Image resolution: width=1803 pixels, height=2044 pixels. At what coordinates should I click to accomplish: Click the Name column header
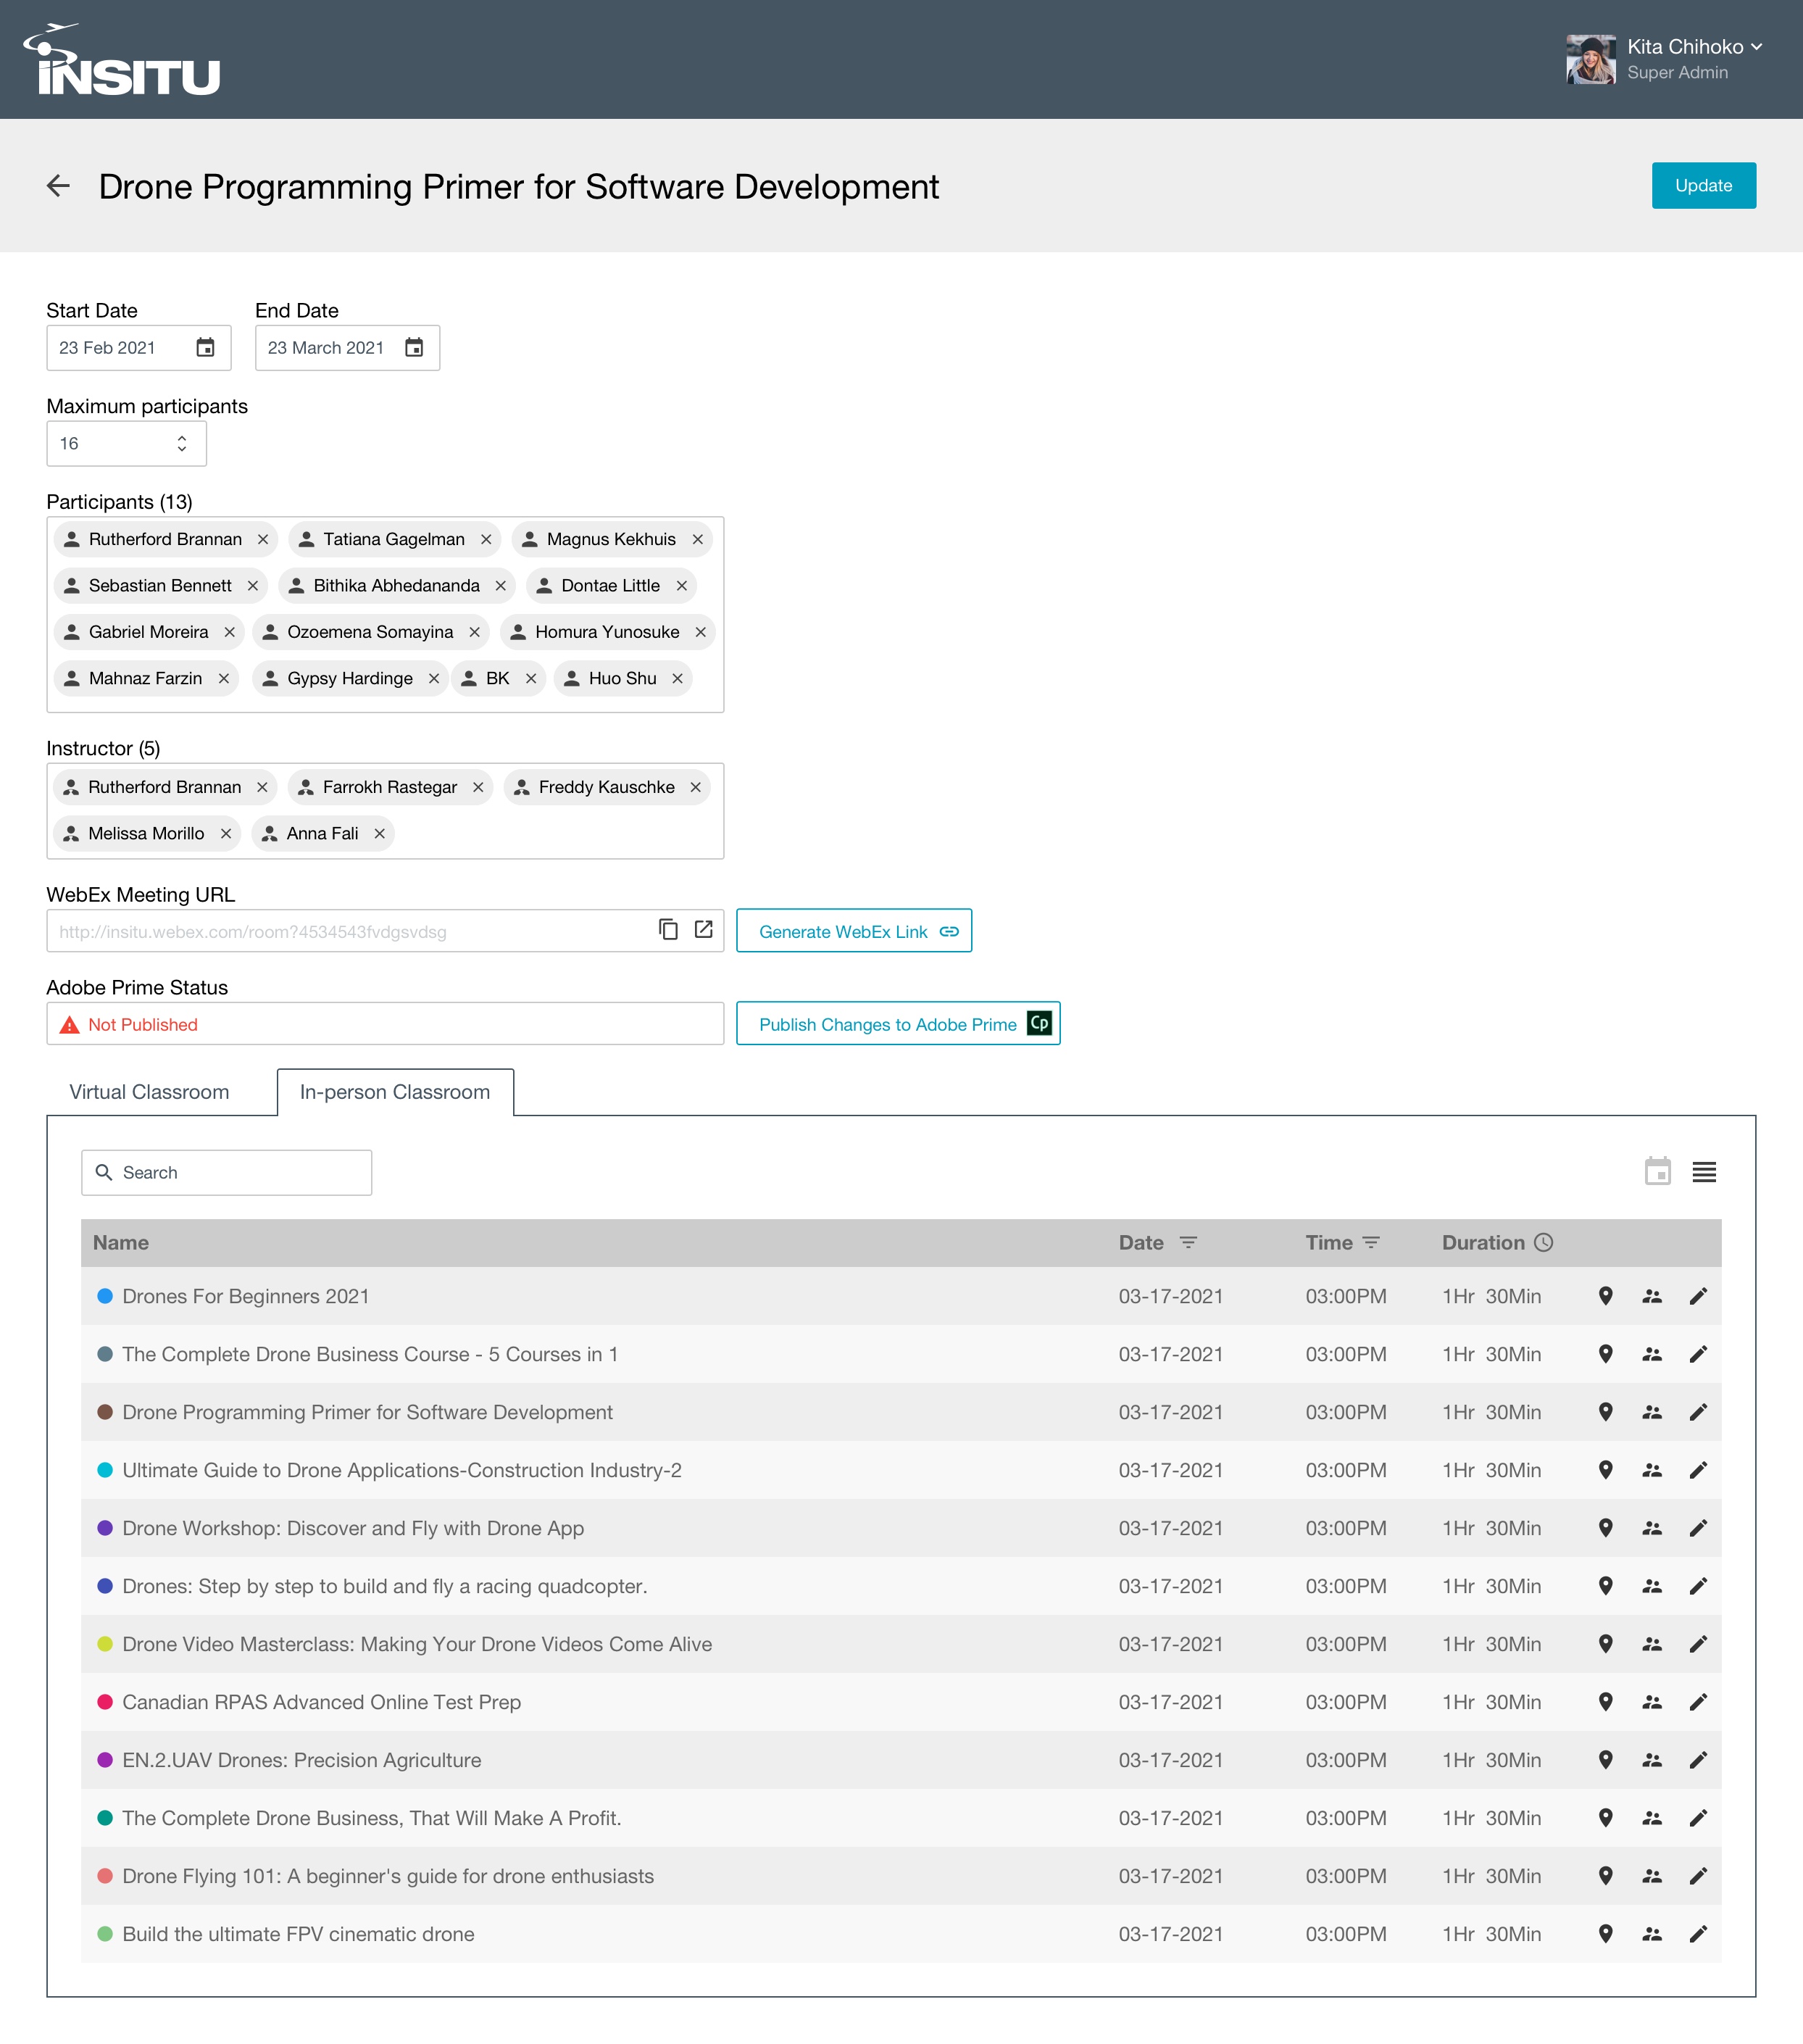pyautogui.click(x=121, y=1242)
